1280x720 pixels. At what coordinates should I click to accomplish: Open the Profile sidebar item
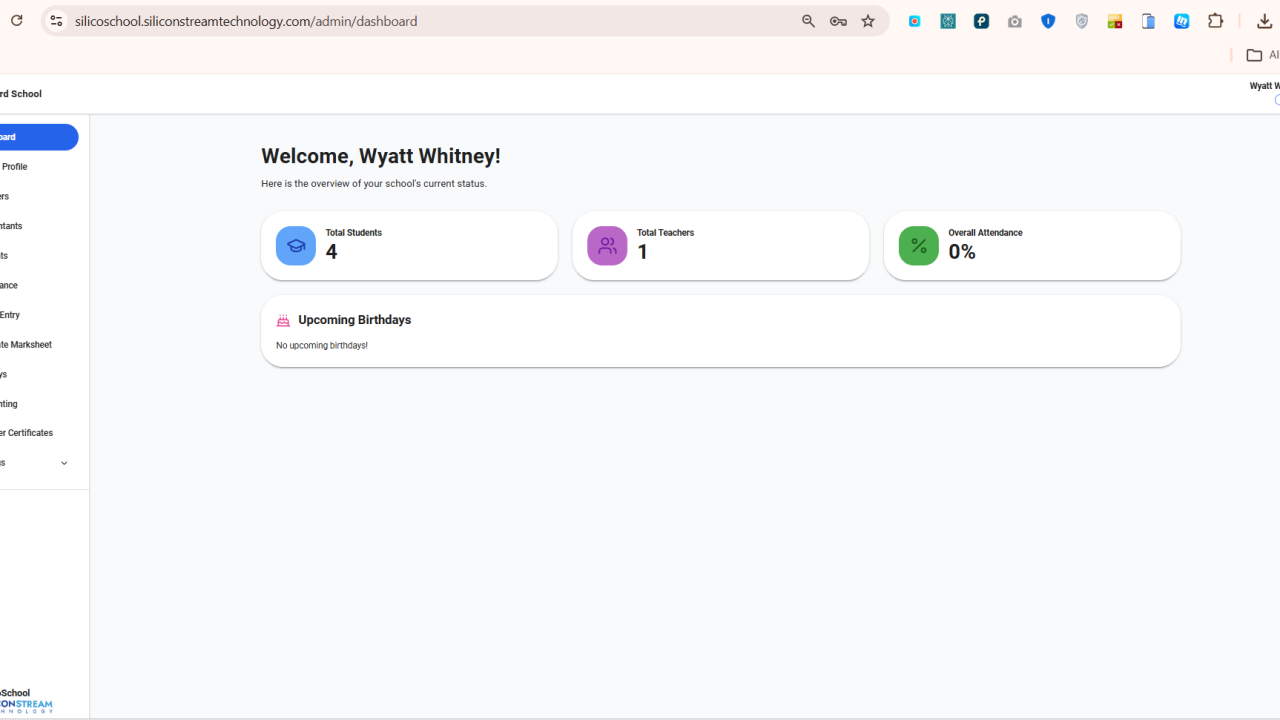(38, 167)
